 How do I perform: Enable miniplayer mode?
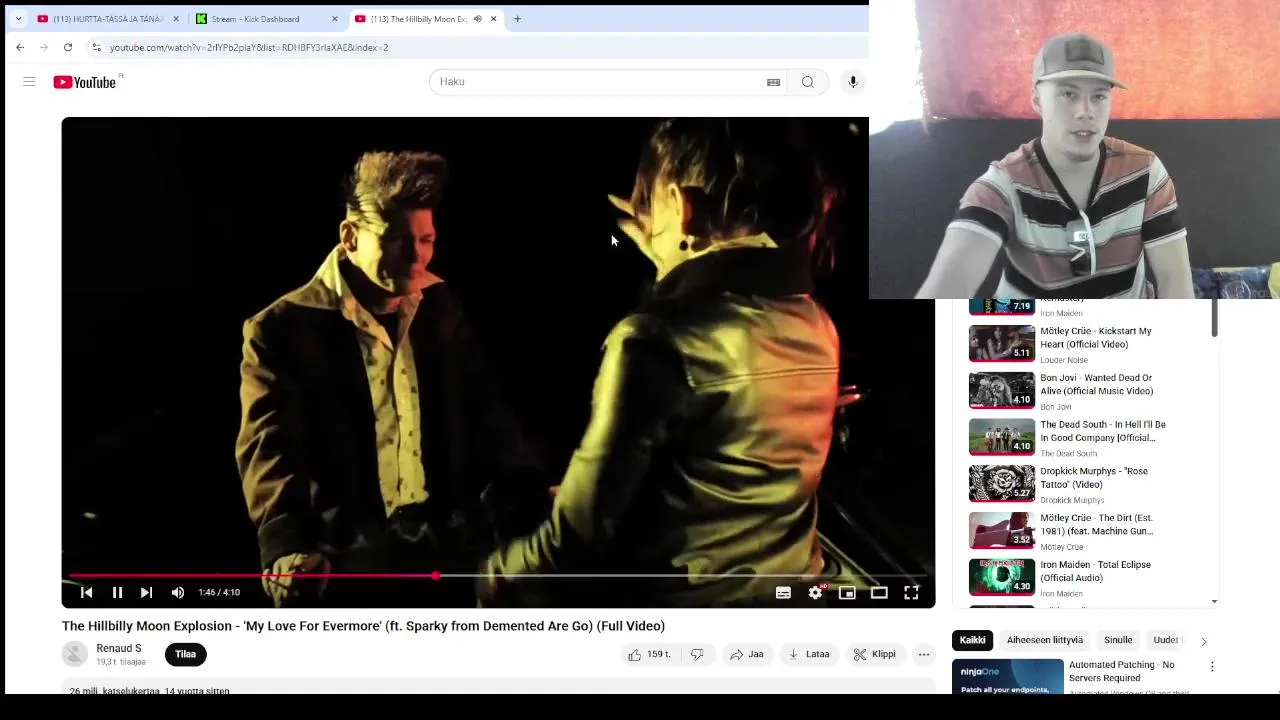(x=847, y=593)
